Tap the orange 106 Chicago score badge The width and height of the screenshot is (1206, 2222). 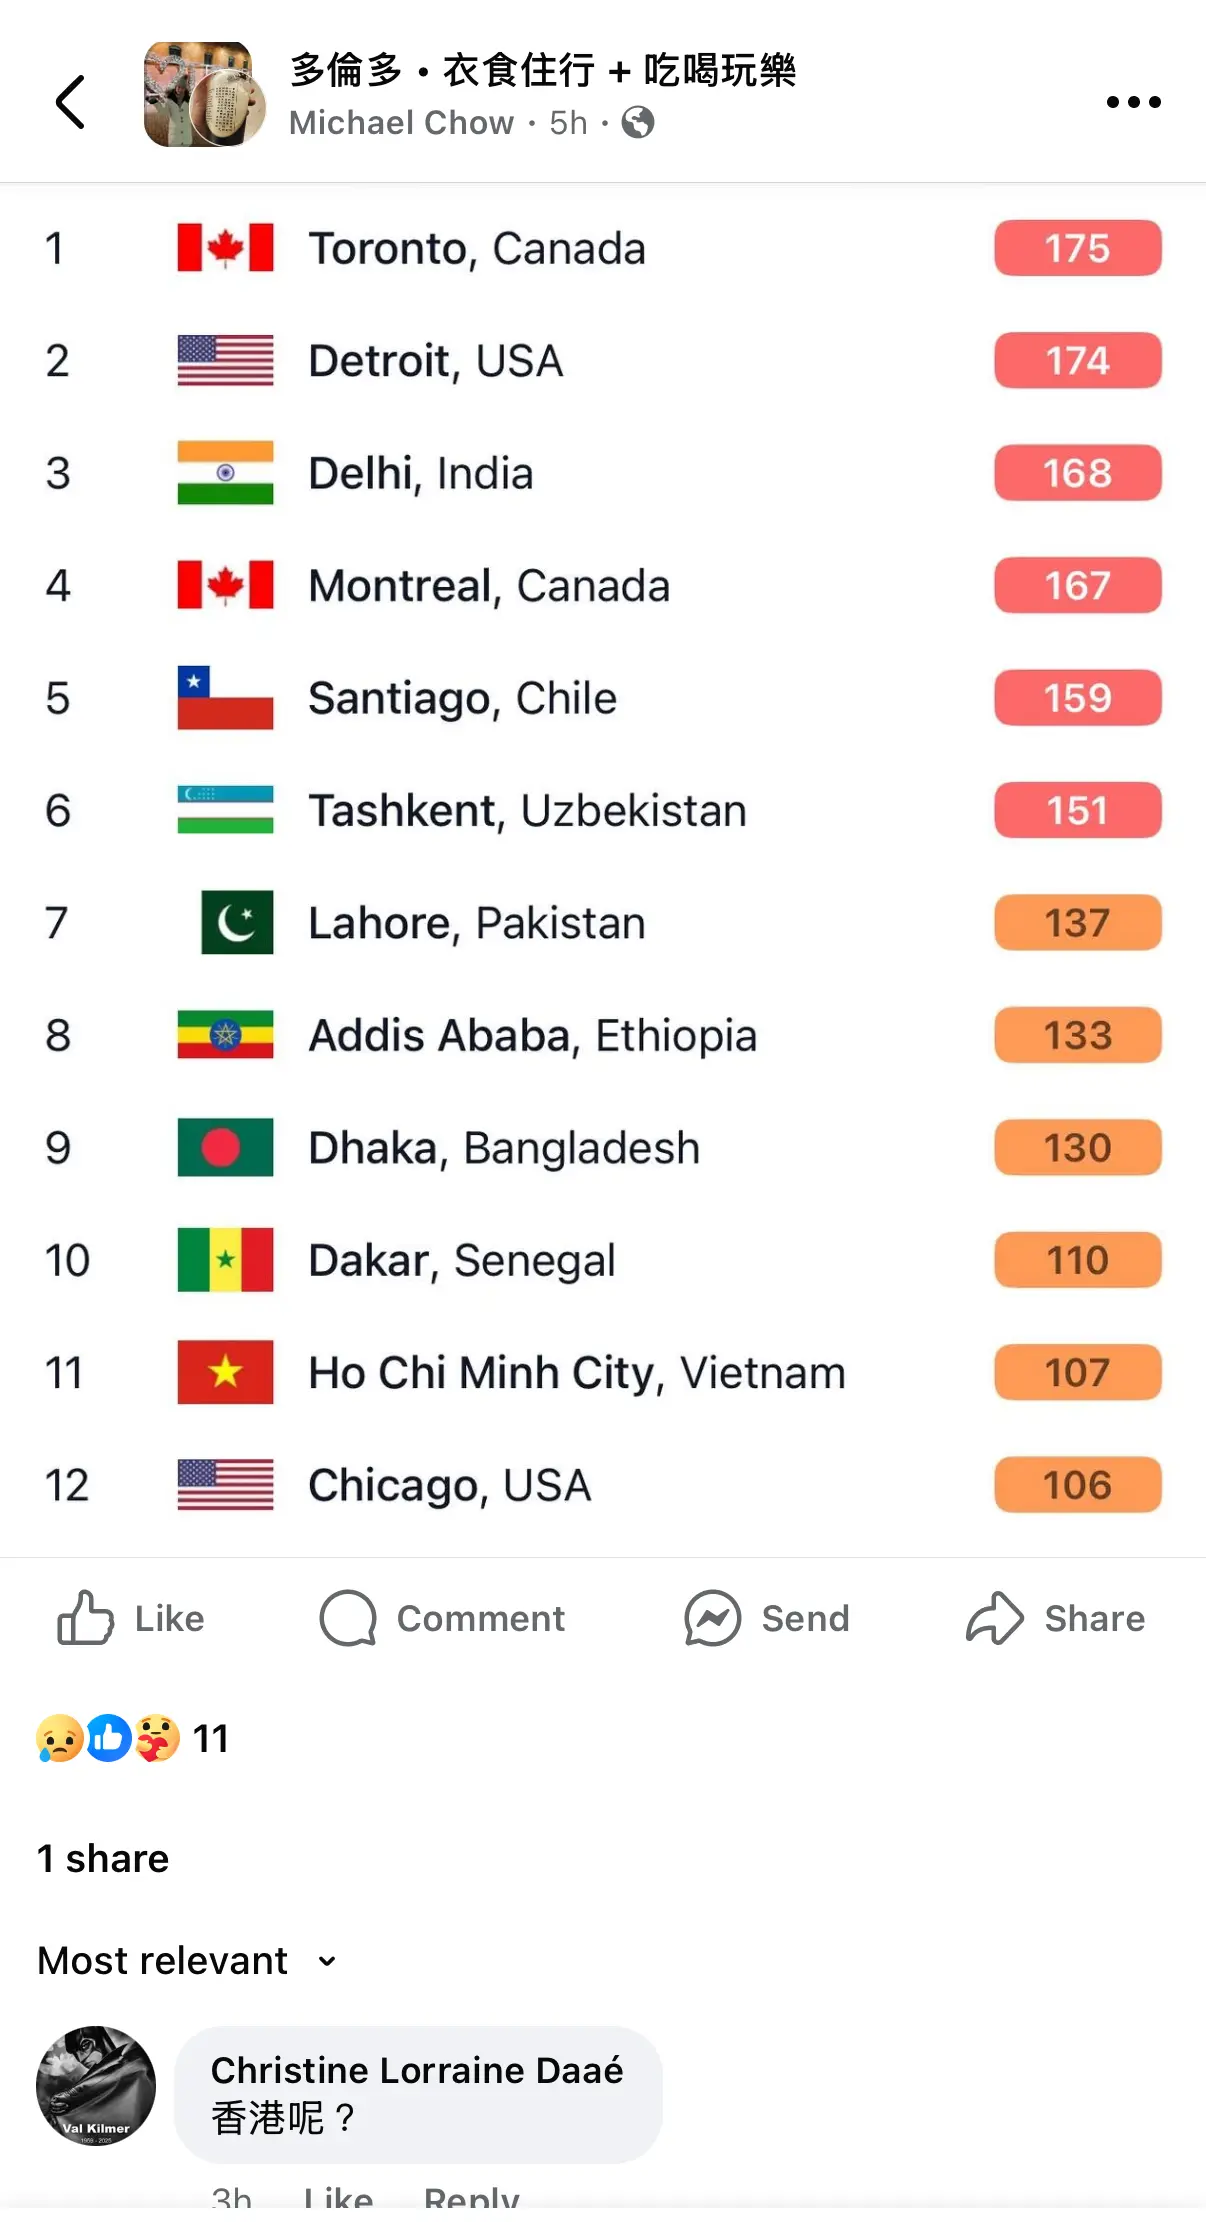point(1078,1485)
